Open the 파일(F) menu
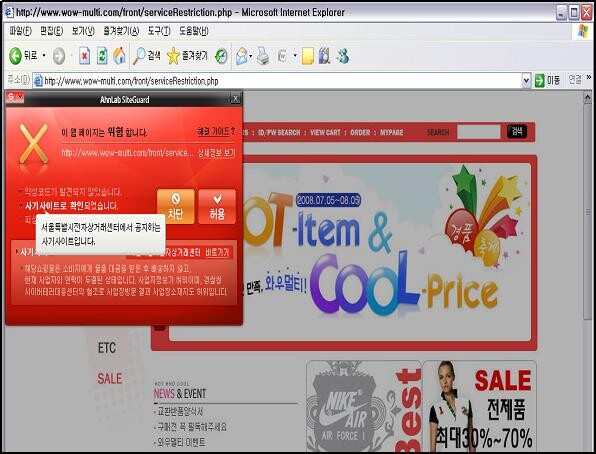Viewport: 596px width, 454px height. pos(20,31)
